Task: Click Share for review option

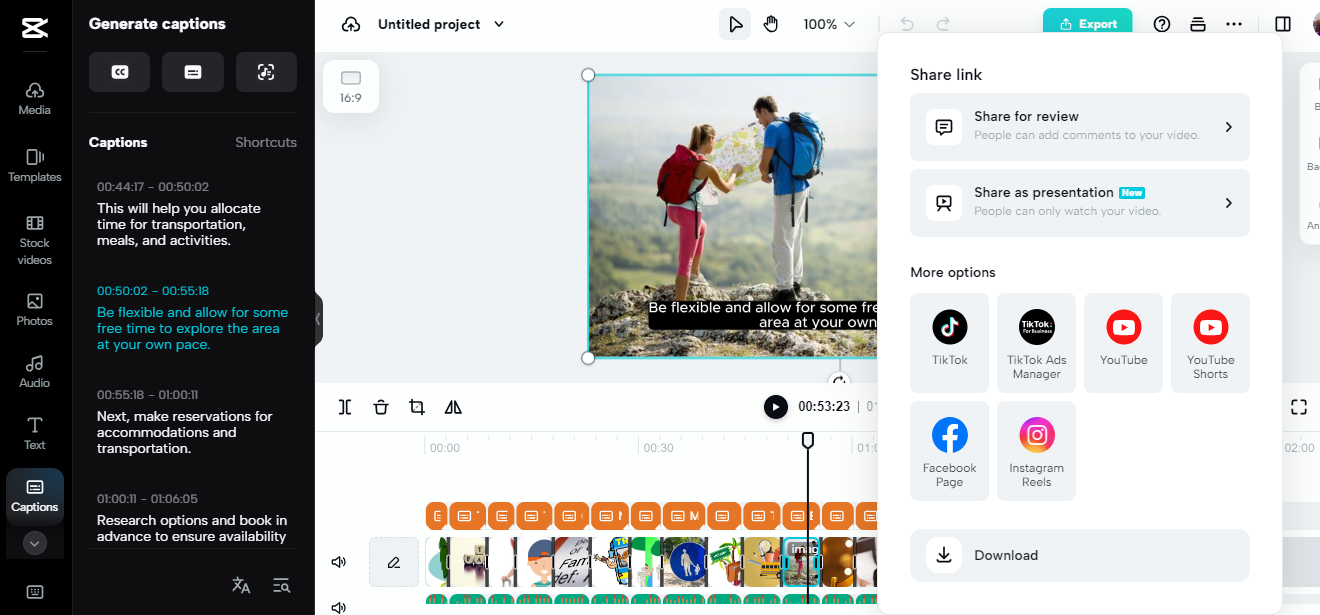Action: 1080,127
